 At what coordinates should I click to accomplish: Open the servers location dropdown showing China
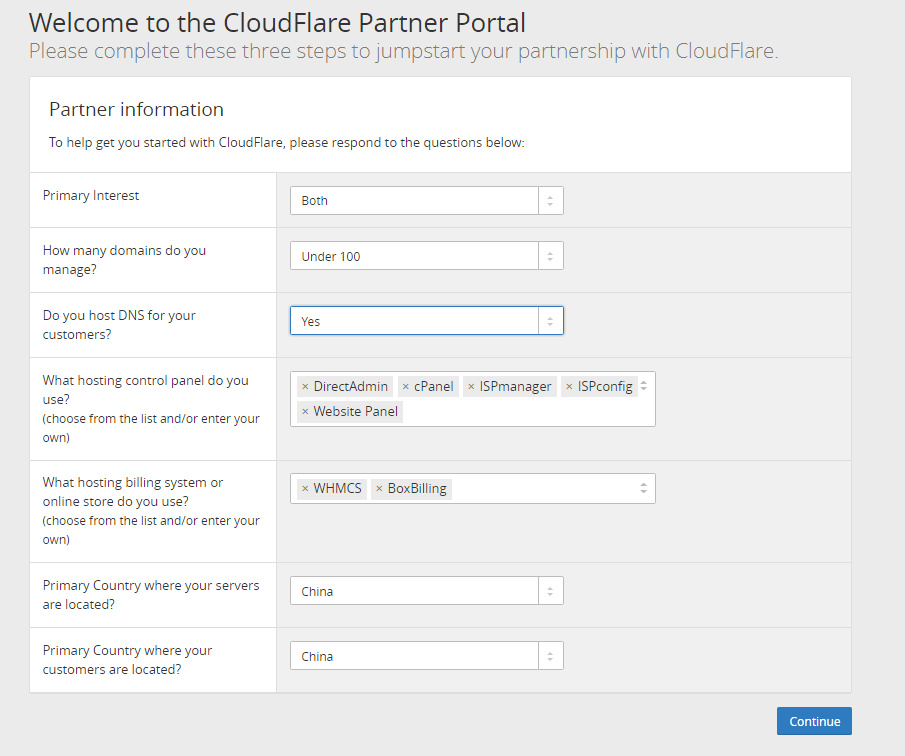click(420, 590)
